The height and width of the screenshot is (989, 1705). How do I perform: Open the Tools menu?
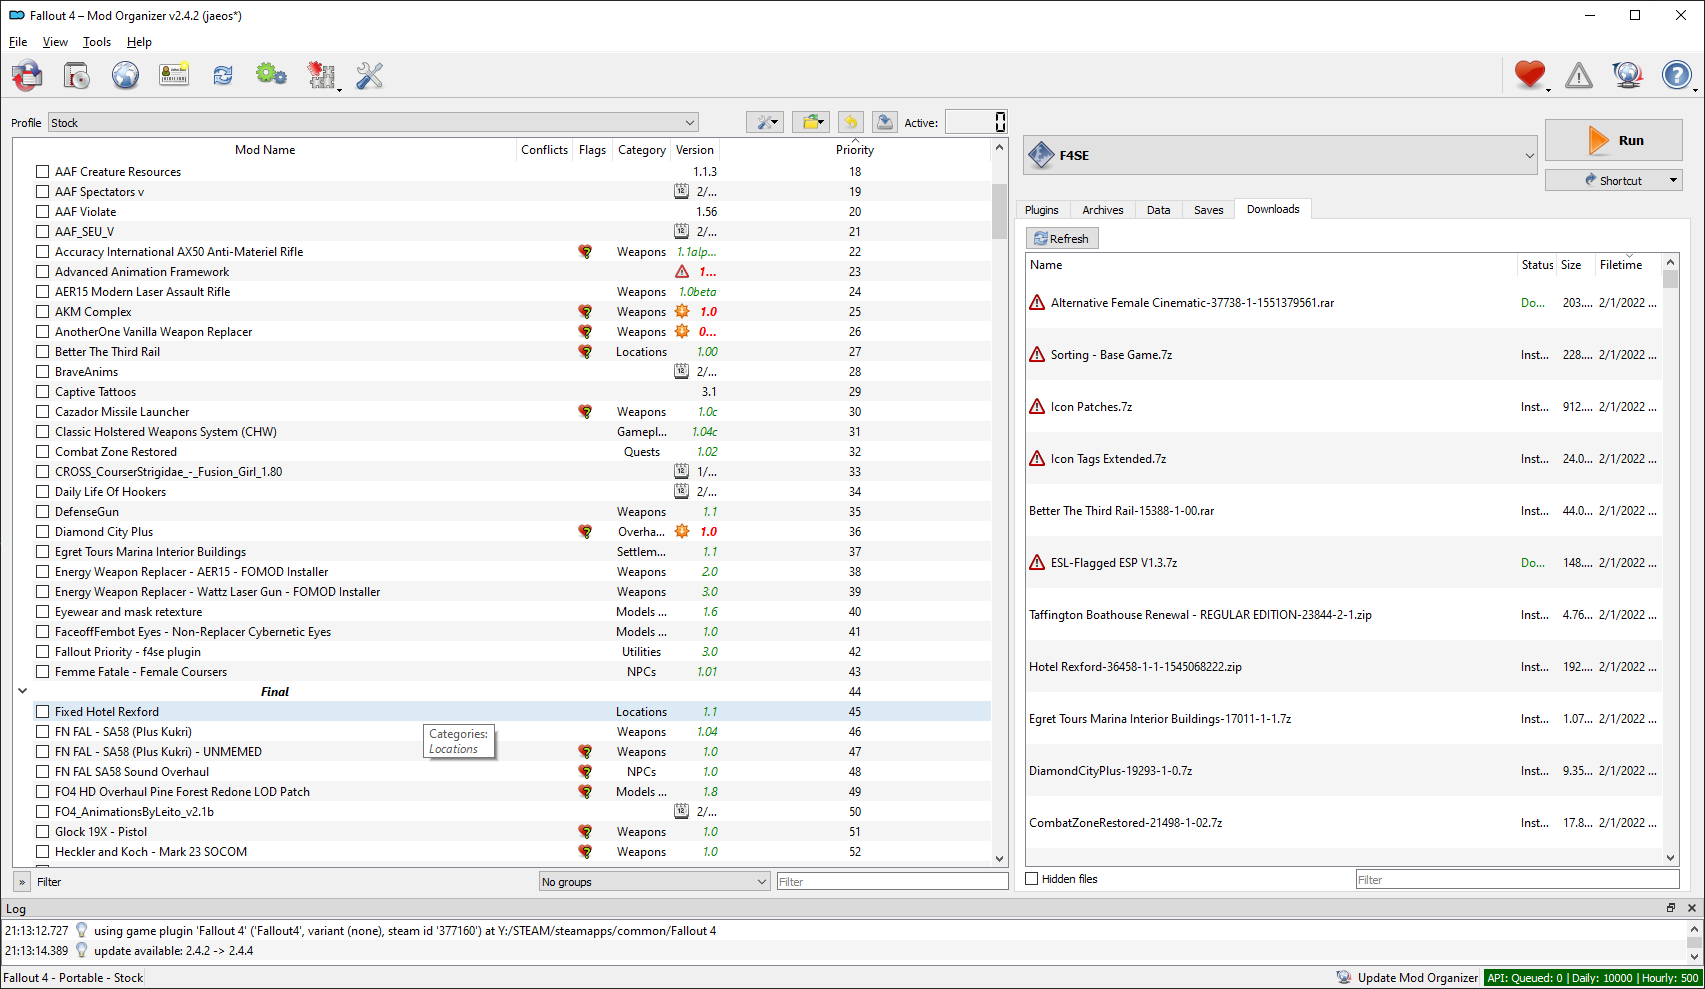tap(97, 42)
